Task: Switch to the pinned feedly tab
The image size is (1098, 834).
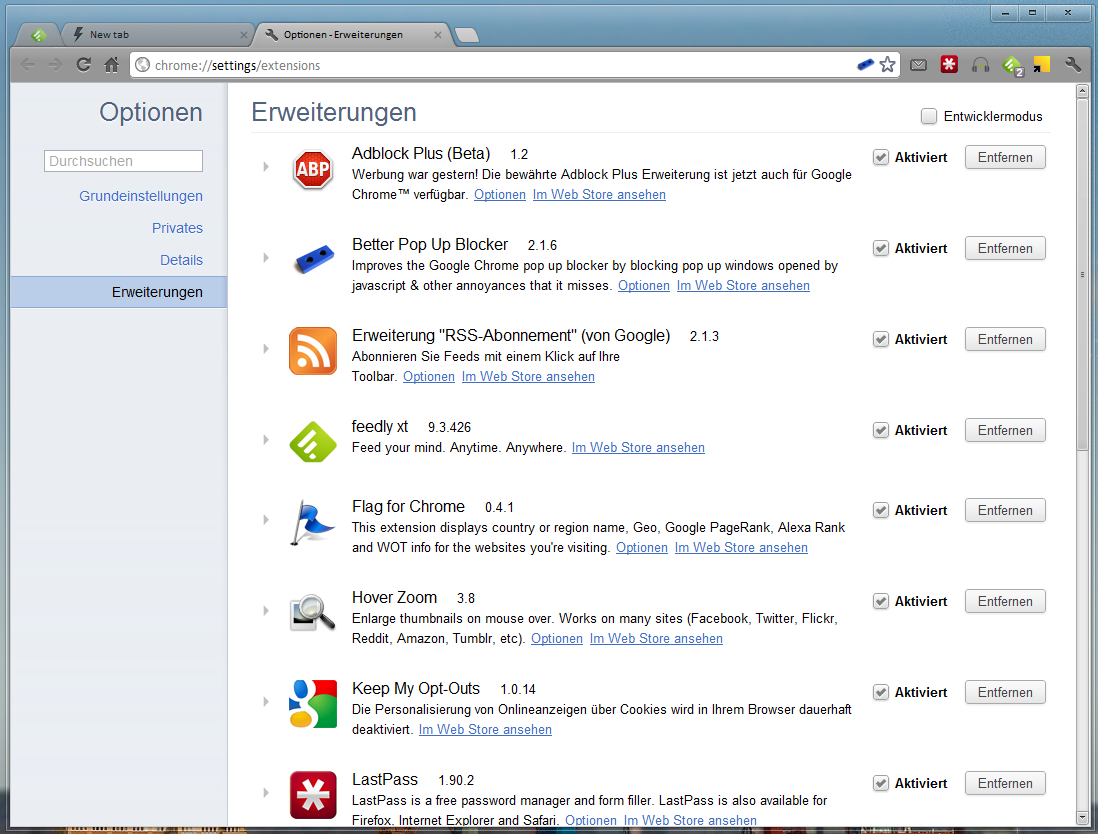Action: [x=39, y=34]
